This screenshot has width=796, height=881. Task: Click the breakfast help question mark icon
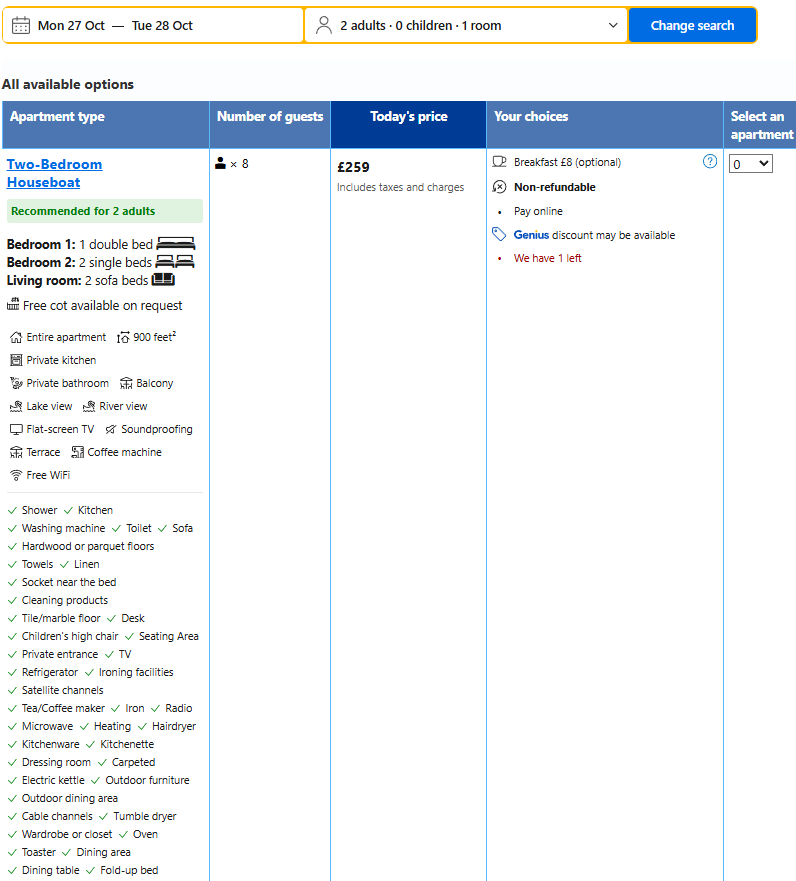710,161
